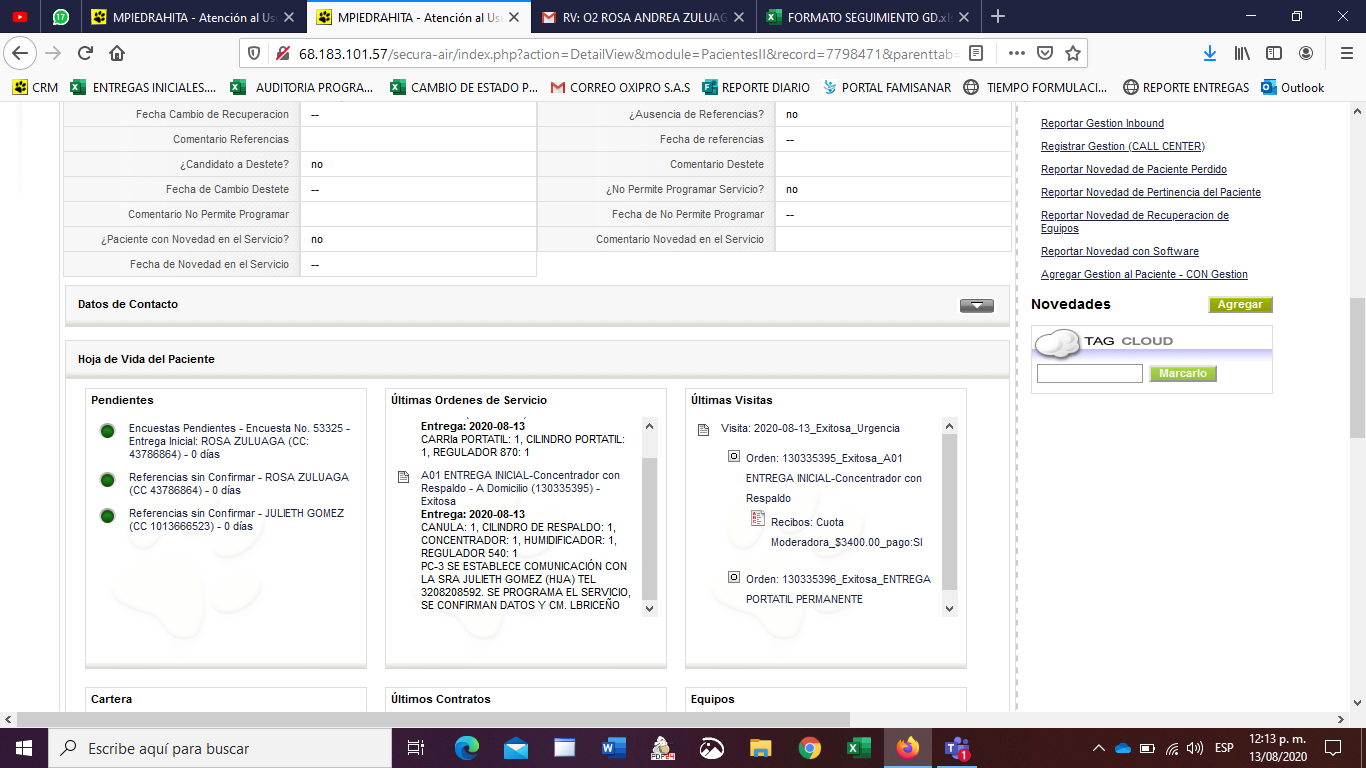Open the Firefox account icon

(1306, 53)
